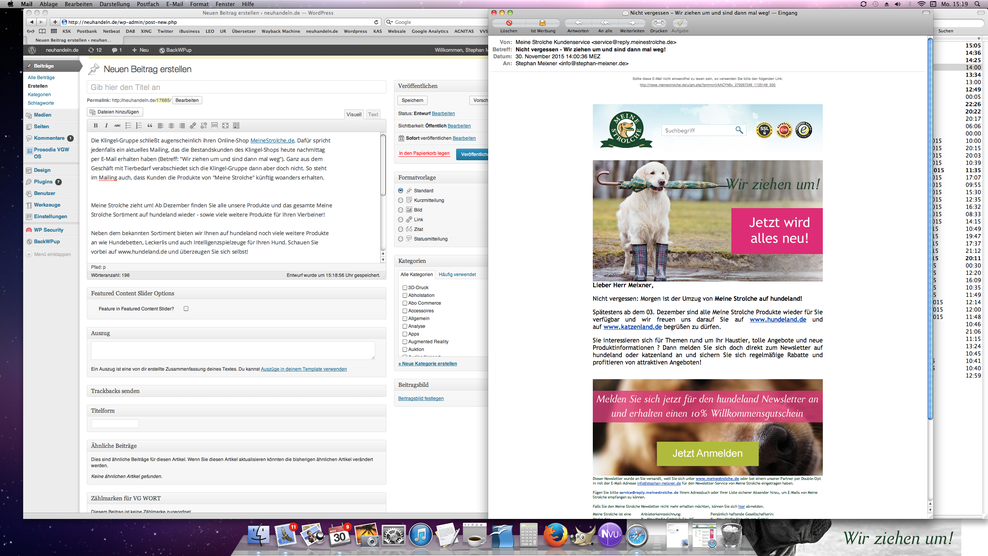Viewport: 988px width, 556px height.
Task: Open iTunes from the Dock
Action: pos(420,536)
